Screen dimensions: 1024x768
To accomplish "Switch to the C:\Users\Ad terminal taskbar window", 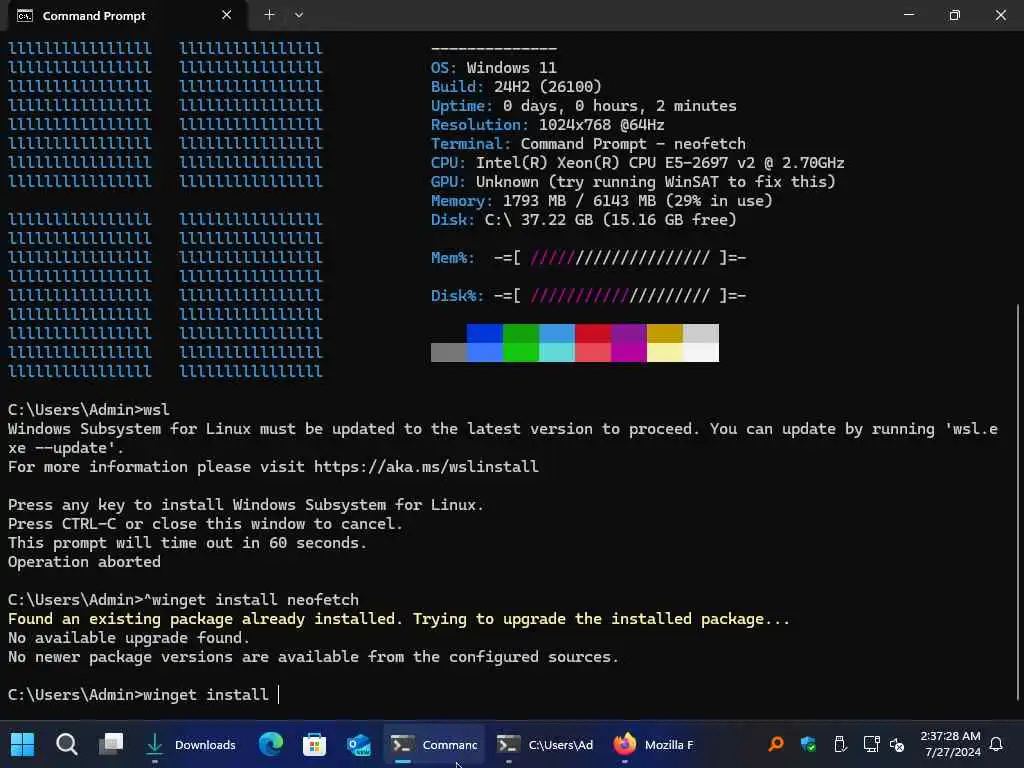I will click(x=545, y=744).
